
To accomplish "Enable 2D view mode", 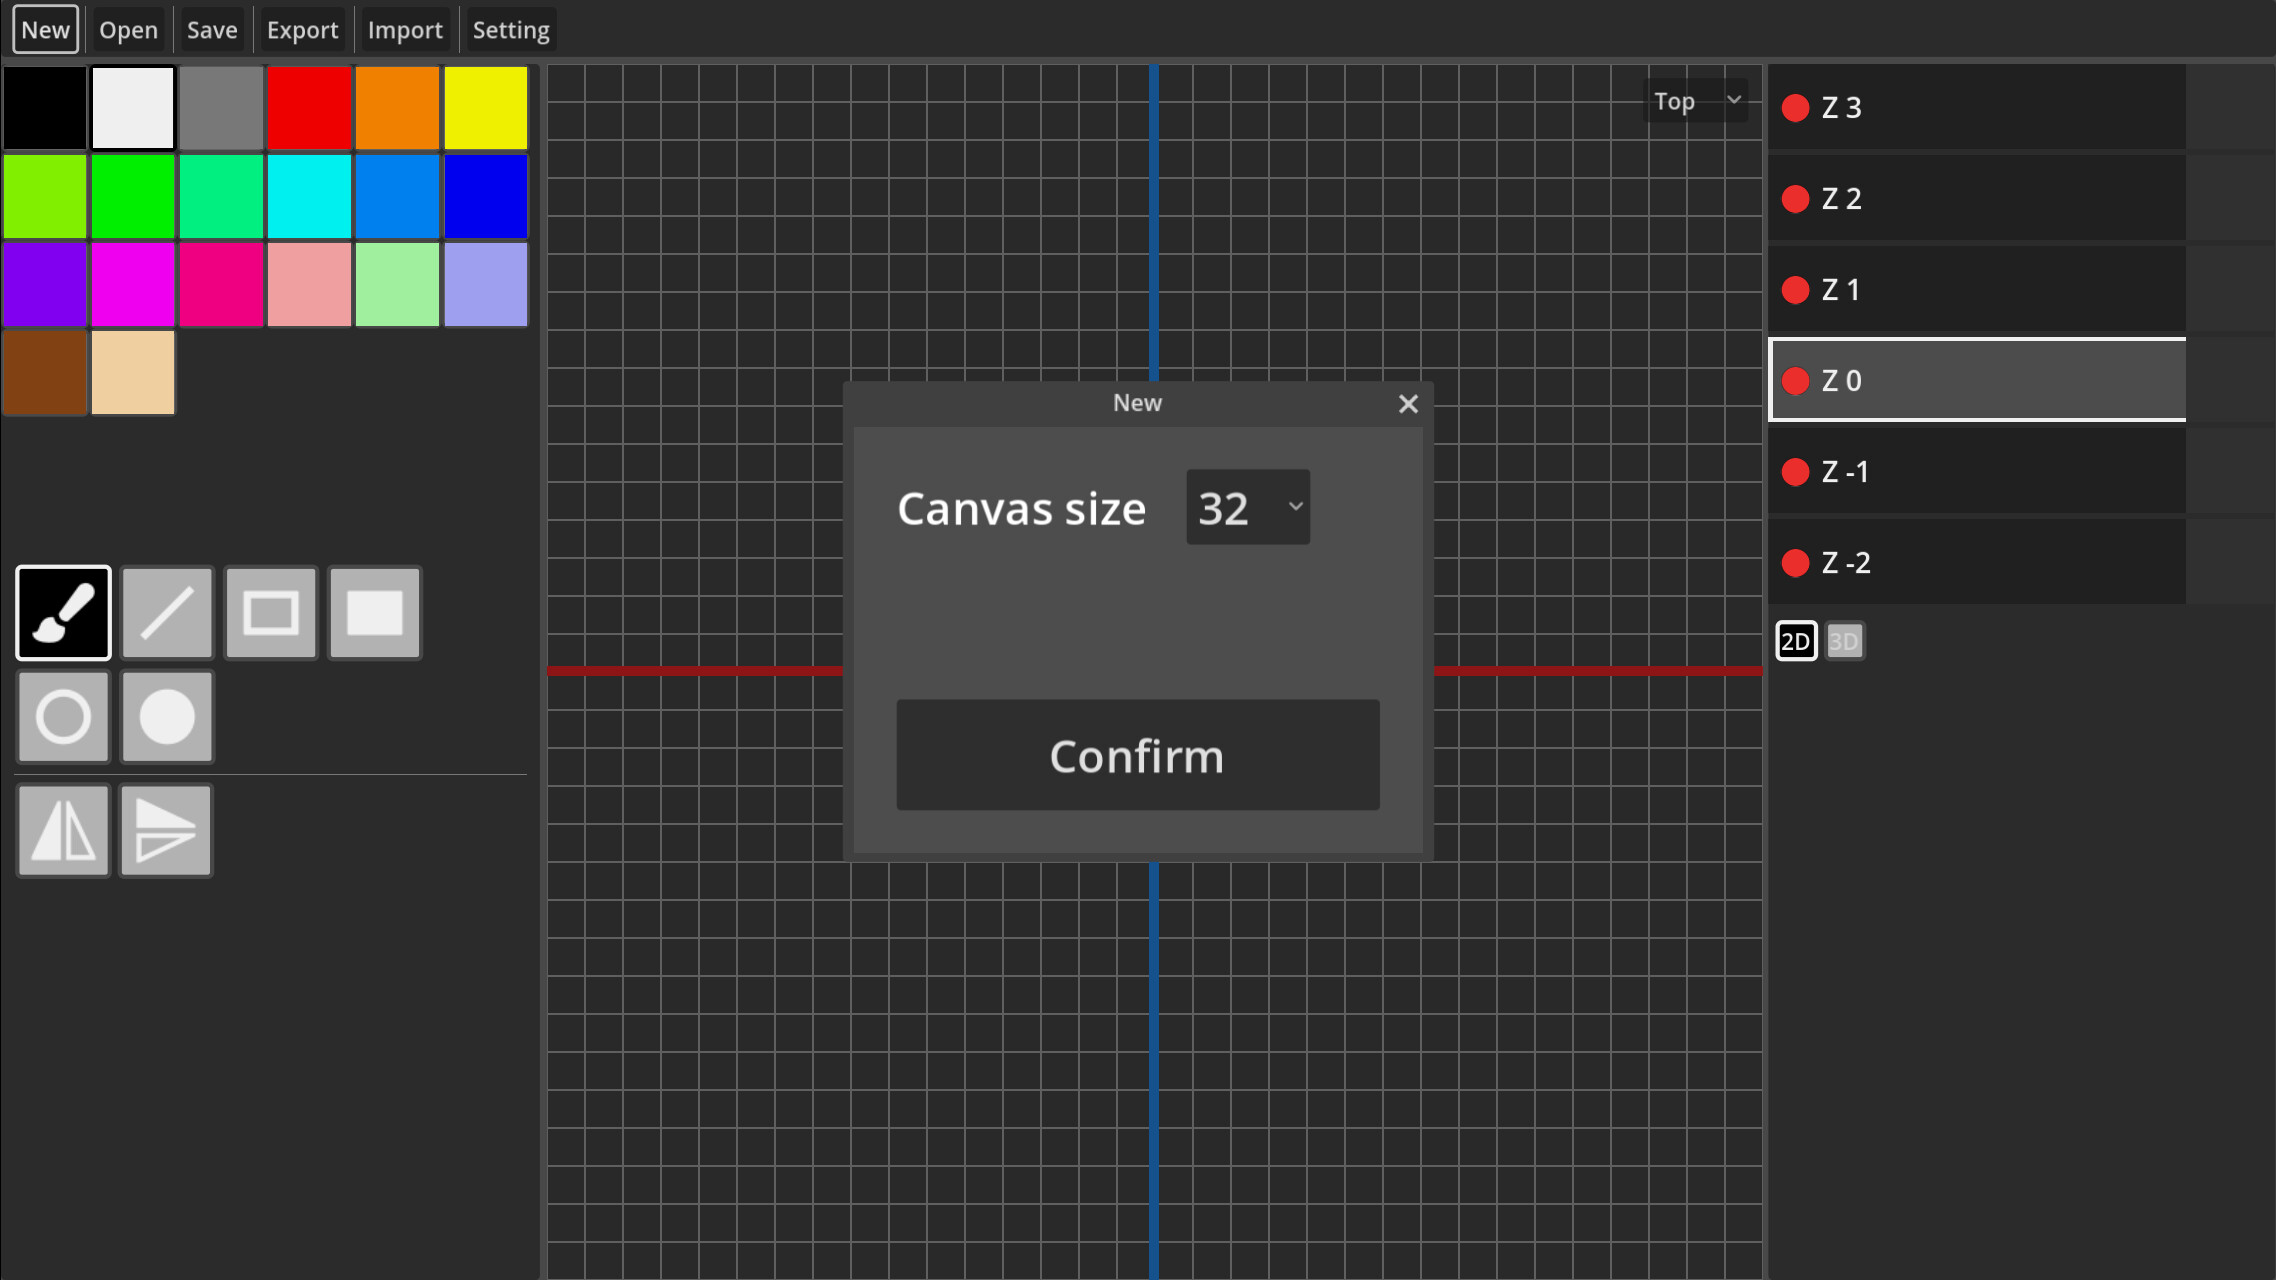I will pyautogui.click(x=1796, y=641).
